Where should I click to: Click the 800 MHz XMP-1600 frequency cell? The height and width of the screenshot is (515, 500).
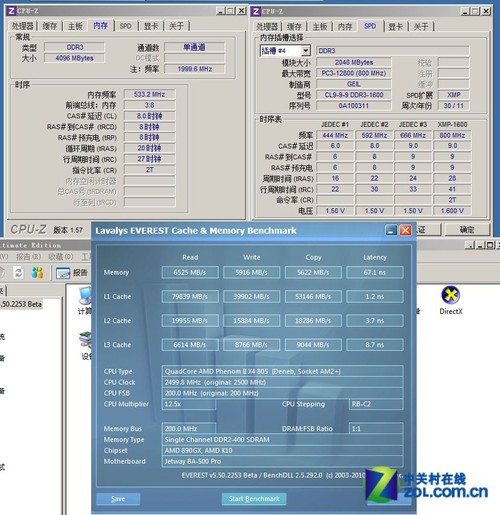452,135
